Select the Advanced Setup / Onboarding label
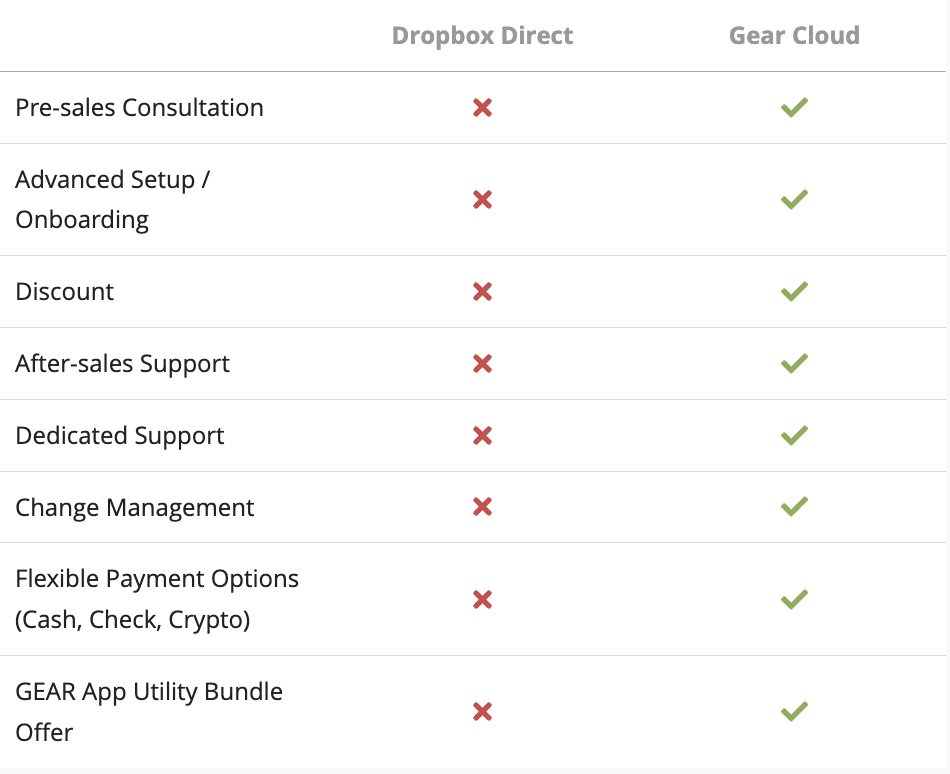 click(x=113, y=200)
